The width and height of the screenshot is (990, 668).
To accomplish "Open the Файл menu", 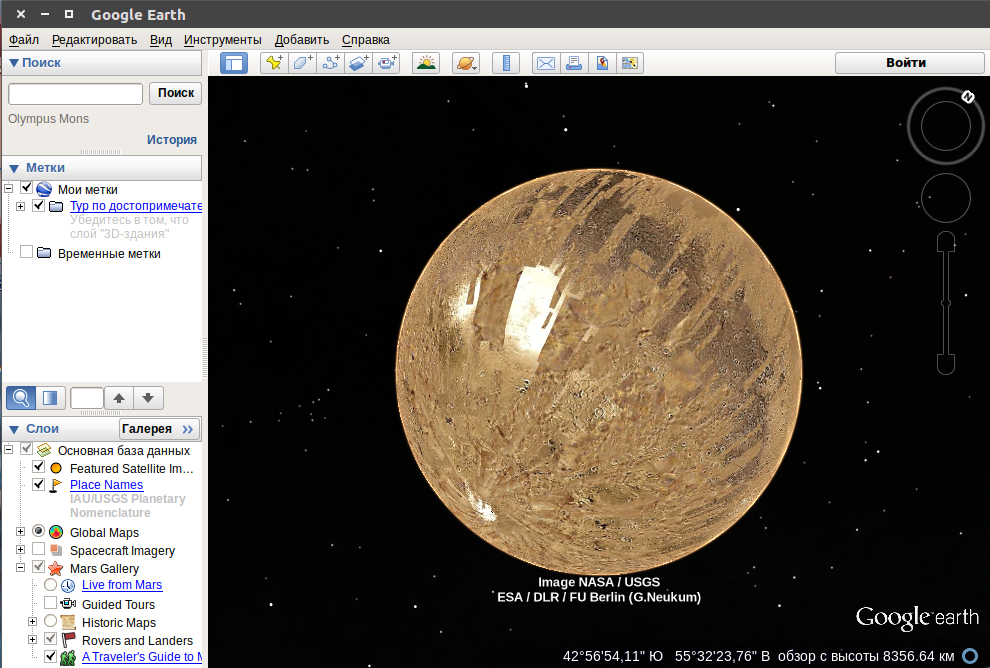I will [x=24, y=40].
